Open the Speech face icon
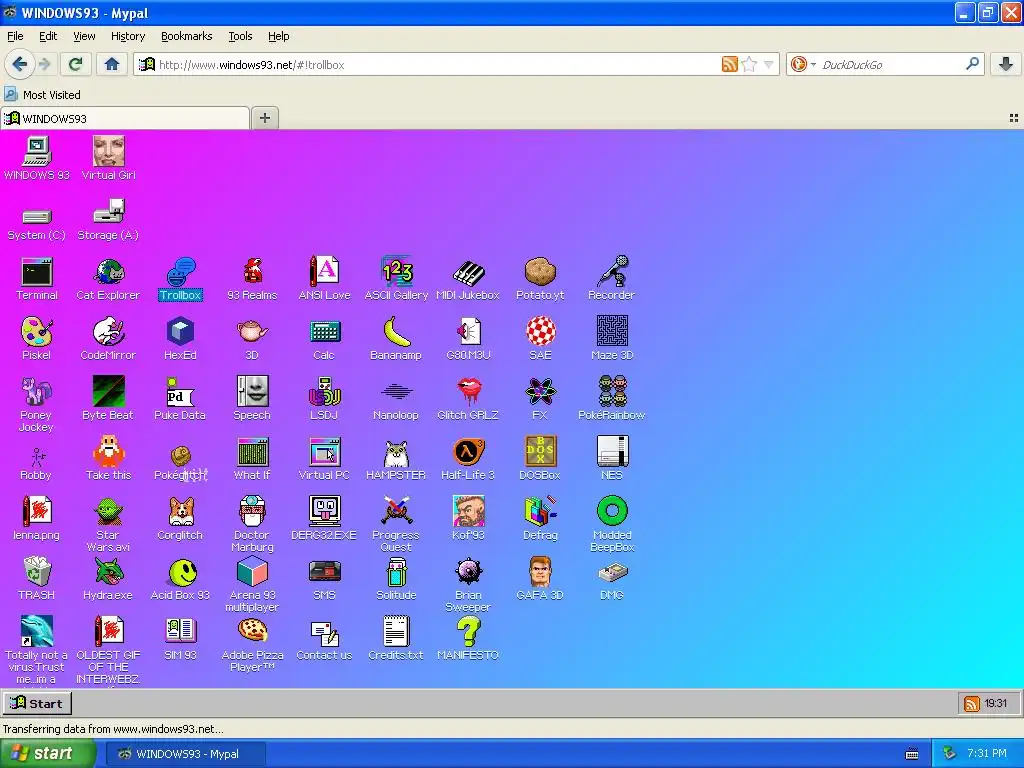This screenshot has height=768, width=1024. coord(252,398)
